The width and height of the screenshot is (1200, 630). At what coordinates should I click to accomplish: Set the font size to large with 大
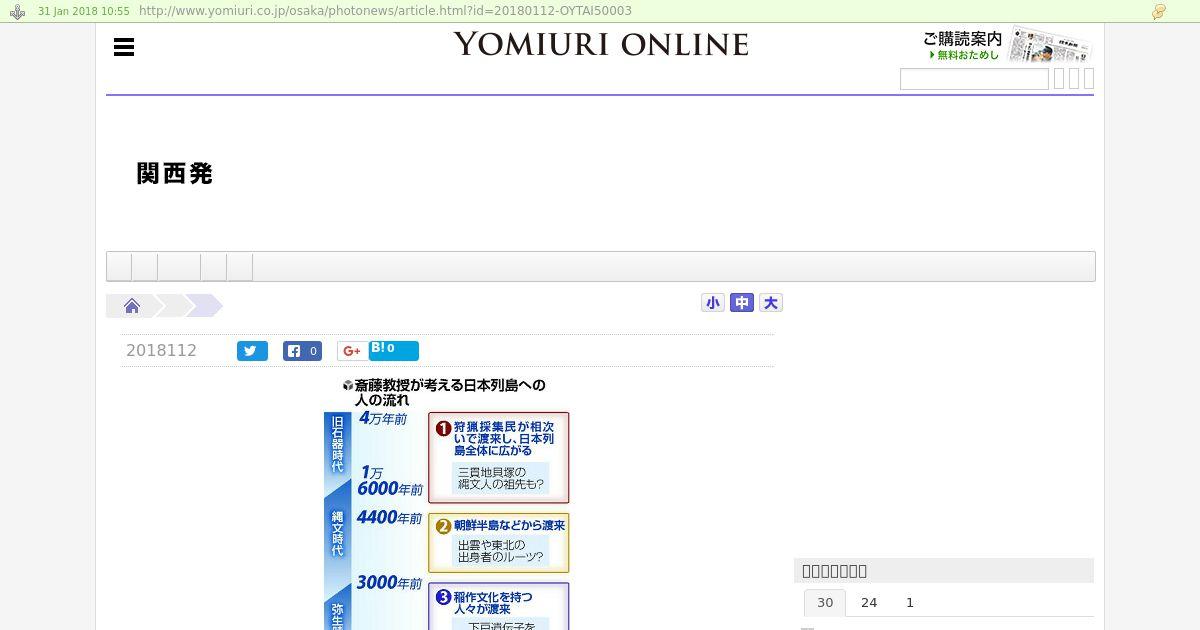pos(771,303)
